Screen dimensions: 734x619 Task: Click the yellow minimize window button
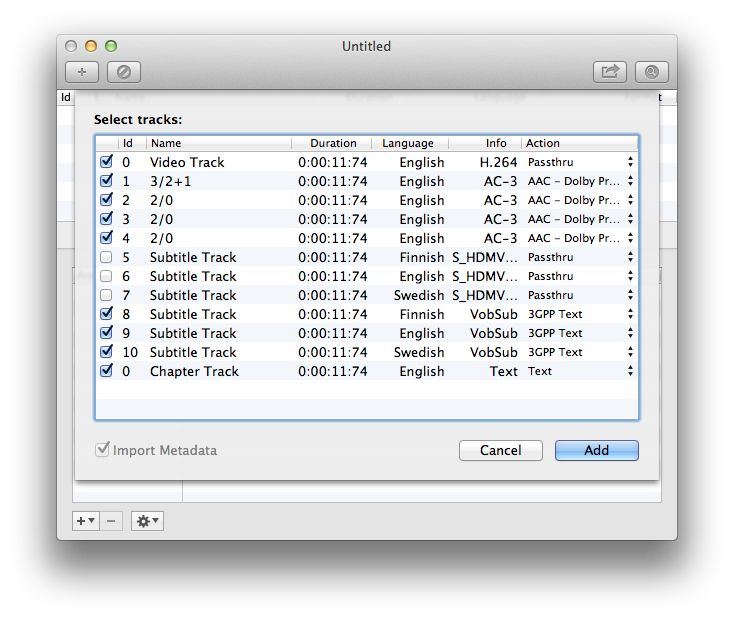[x=91, y=46]
